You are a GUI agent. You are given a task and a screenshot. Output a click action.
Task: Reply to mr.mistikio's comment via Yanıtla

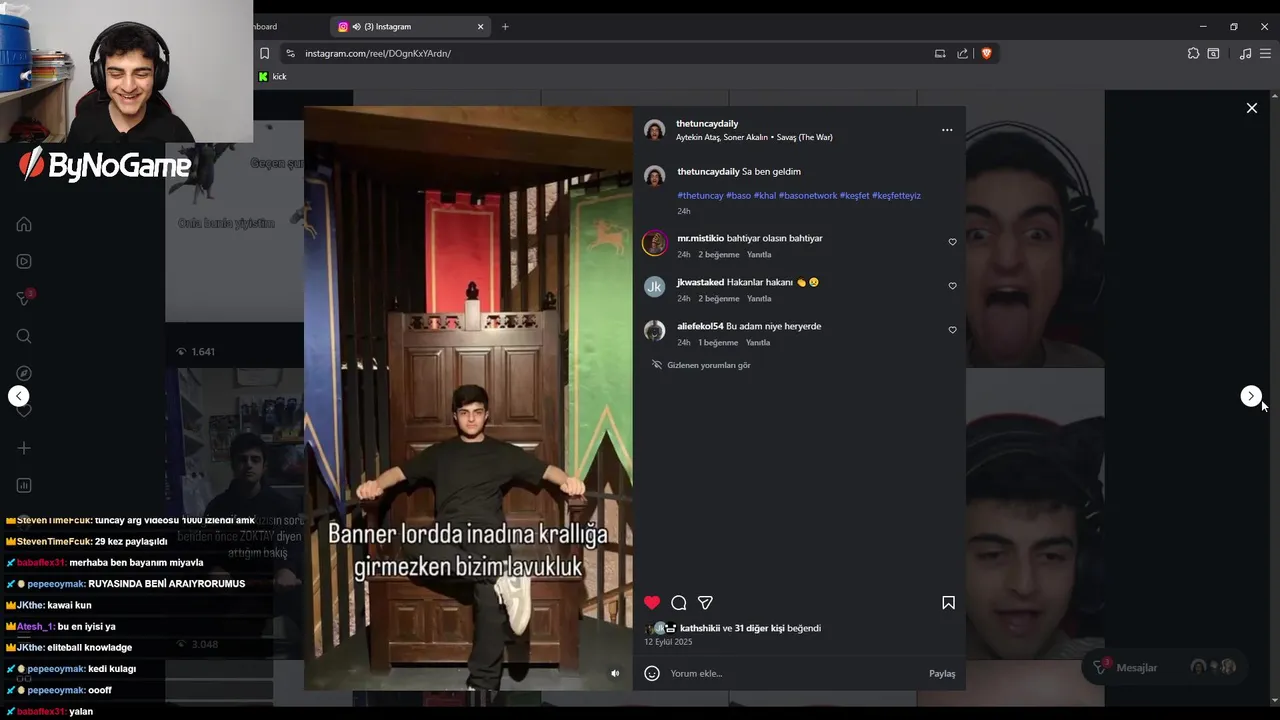pyautogui.click(x=759, y=254)
